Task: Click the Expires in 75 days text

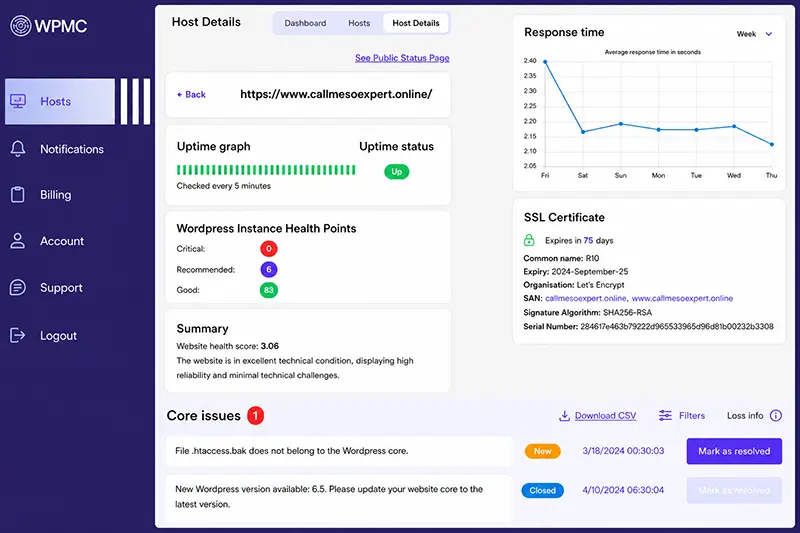Action: coord(579,240)
